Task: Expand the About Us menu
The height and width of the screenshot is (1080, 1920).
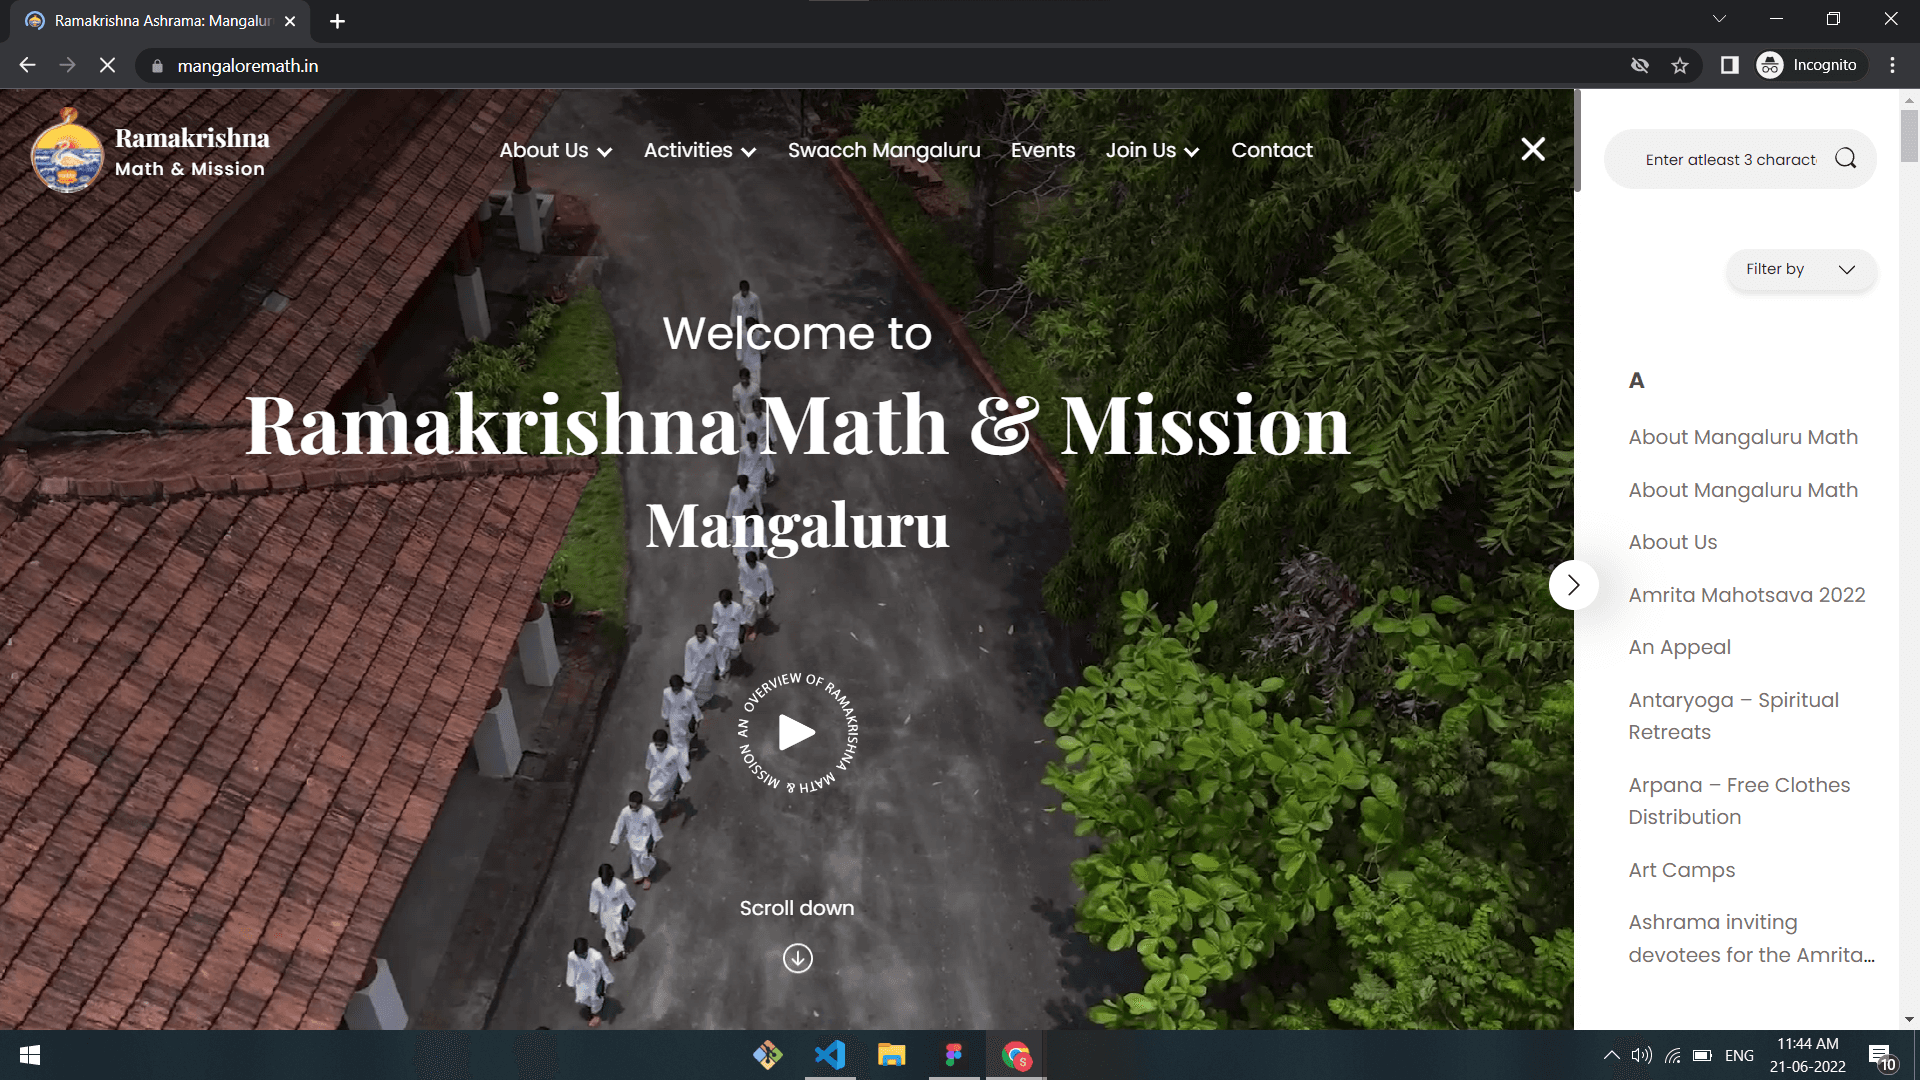Action: (555, 150)
